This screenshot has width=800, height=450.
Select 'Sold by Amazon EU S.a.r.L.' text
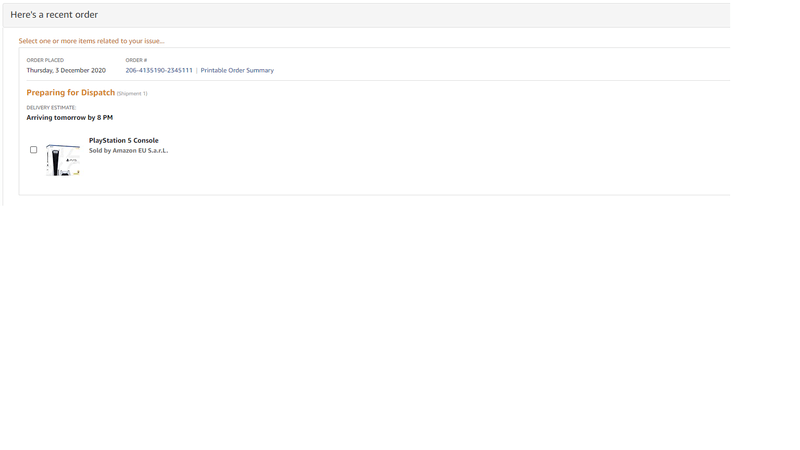[129, 151]
